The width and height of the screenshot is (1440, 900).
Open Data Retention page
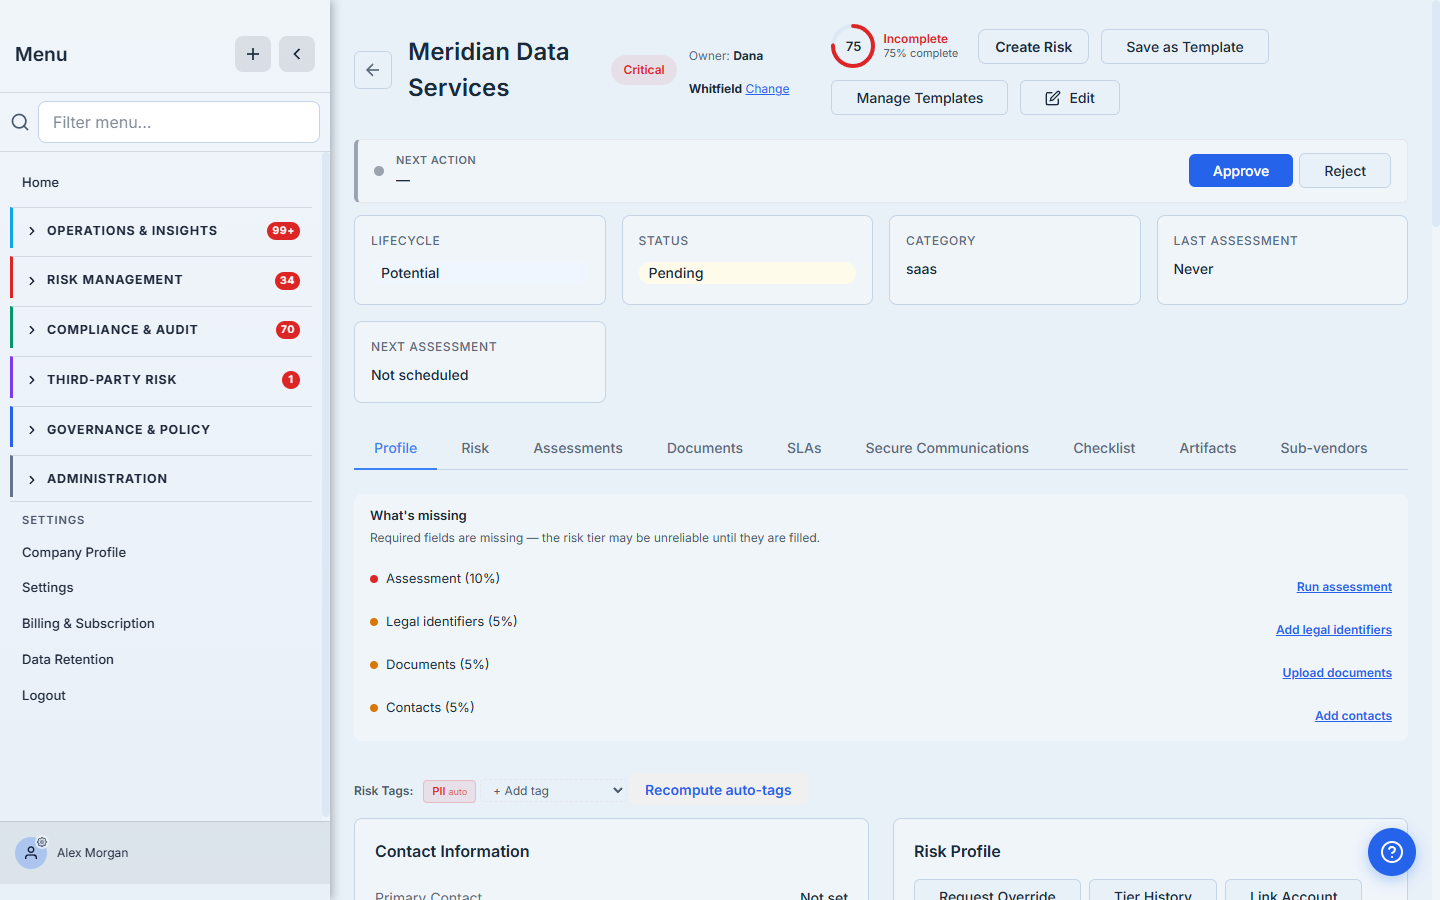[x=68, y=659]
